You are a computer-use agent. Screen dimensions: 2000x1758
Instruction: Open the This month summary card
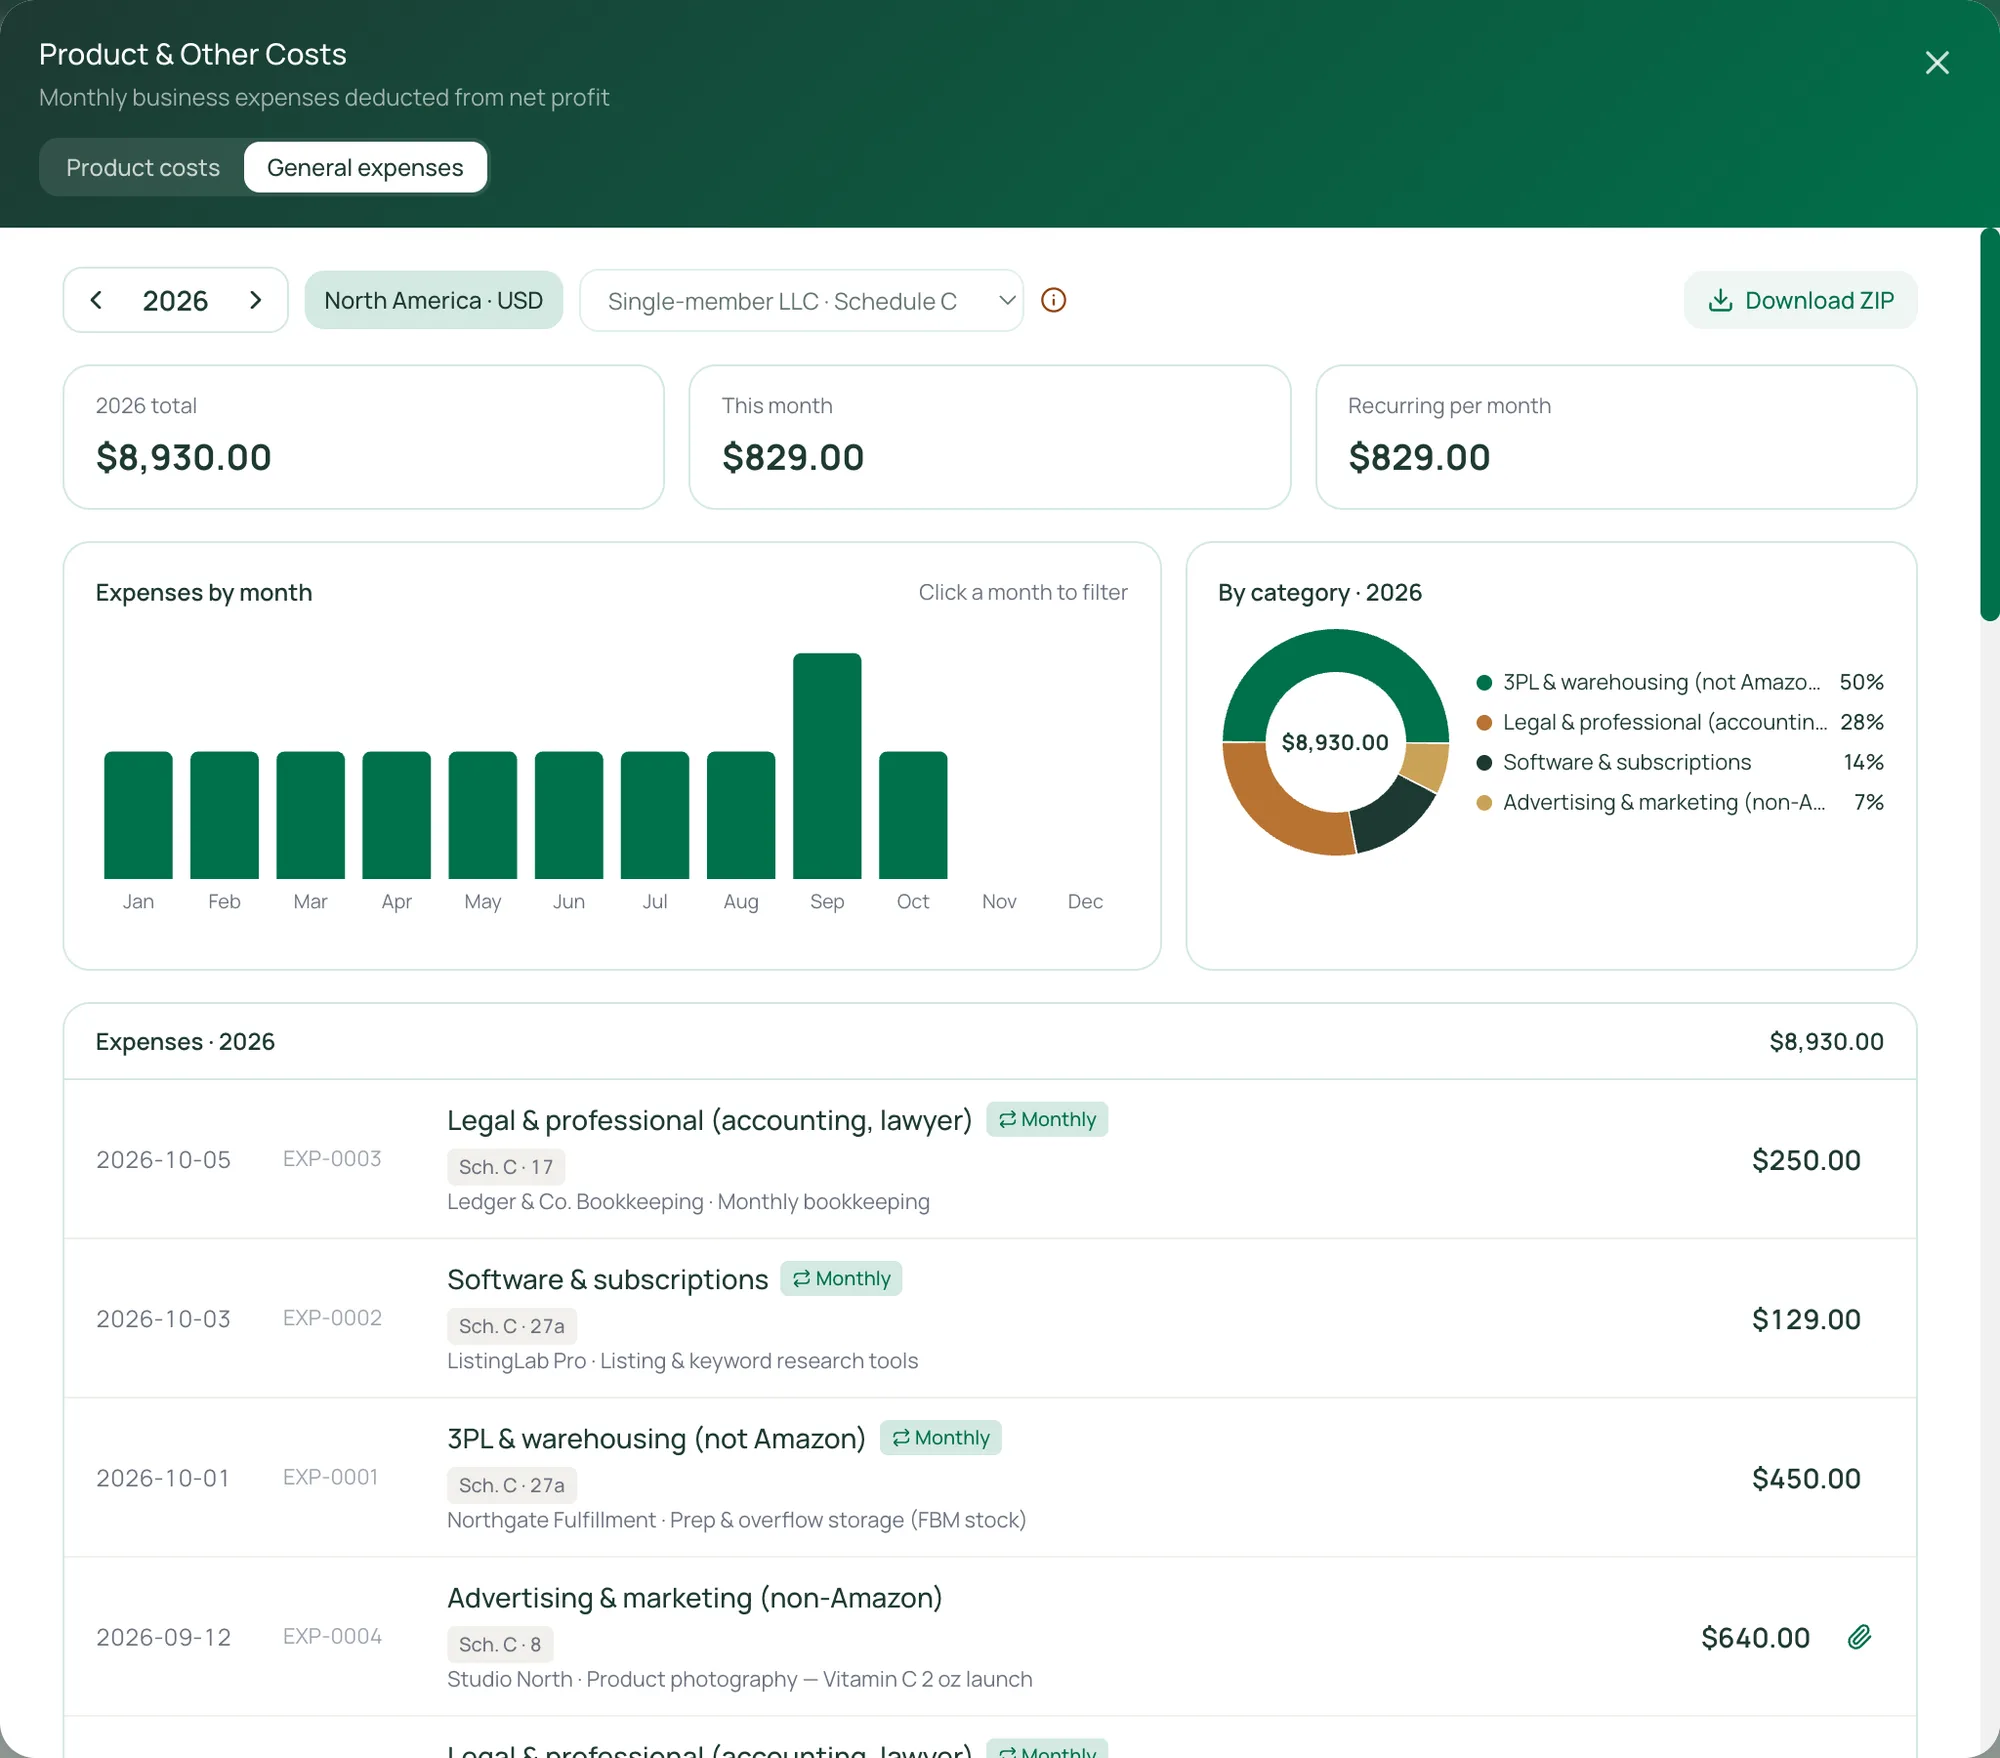click(x=989, y=437)
